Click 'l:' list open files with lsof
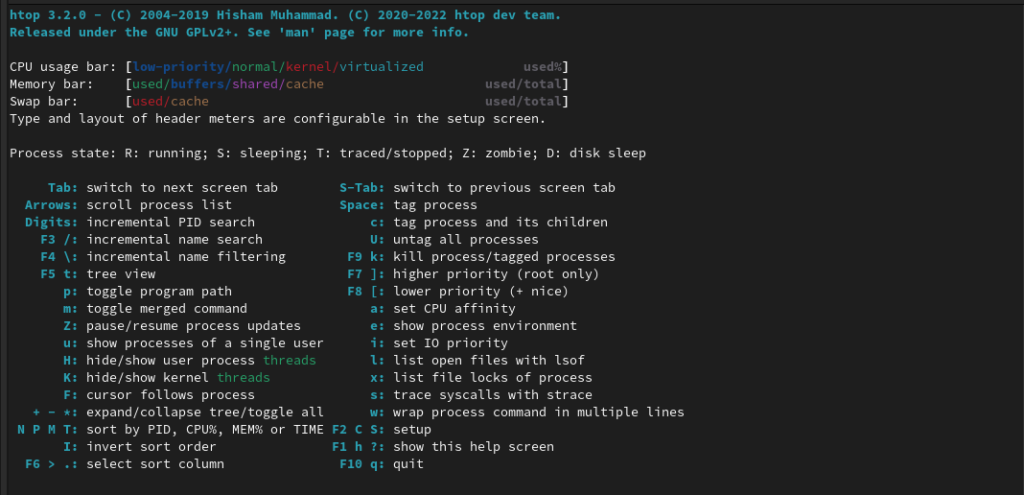The image size is (1024, 495). (477, 360)
